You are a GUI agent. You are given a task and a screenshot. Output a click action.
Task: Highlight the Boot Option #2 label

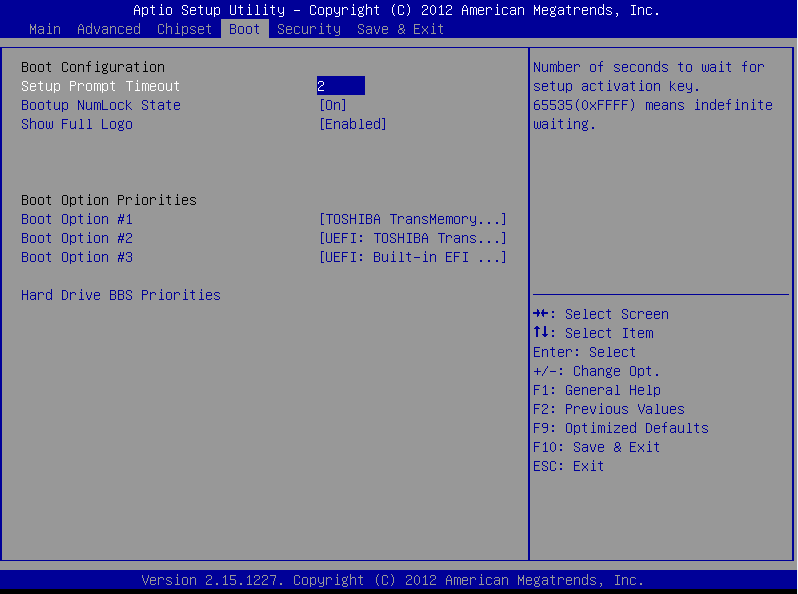pos(76,238)
